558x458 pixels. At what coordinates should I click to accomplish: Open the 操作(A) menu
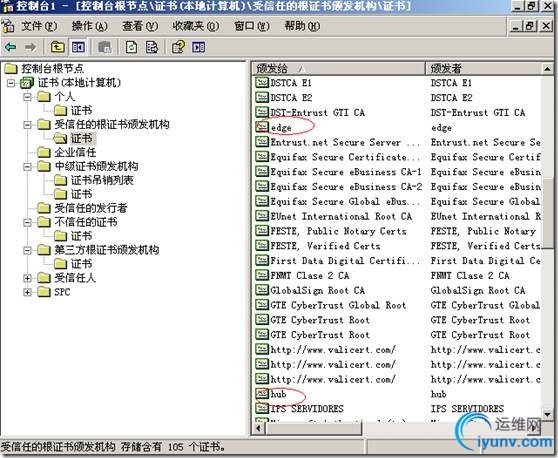click(x=90, y=26)
